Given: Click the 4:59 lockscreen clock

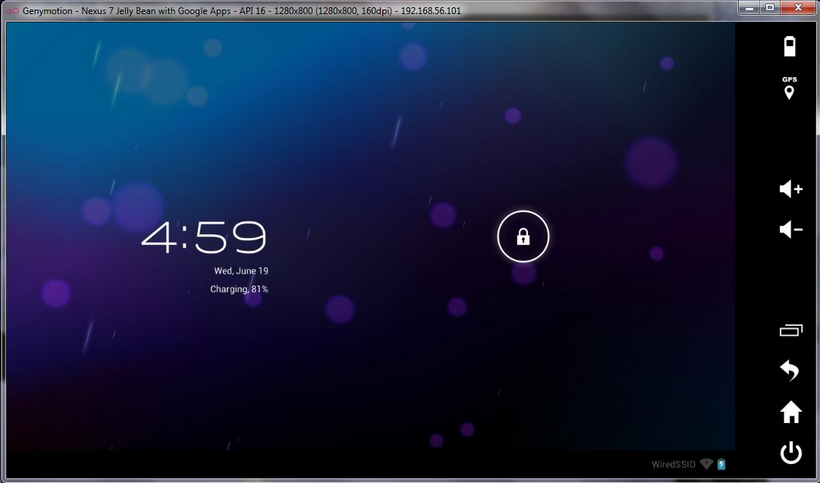Looking at the screenshot, I should click(204, 237).
